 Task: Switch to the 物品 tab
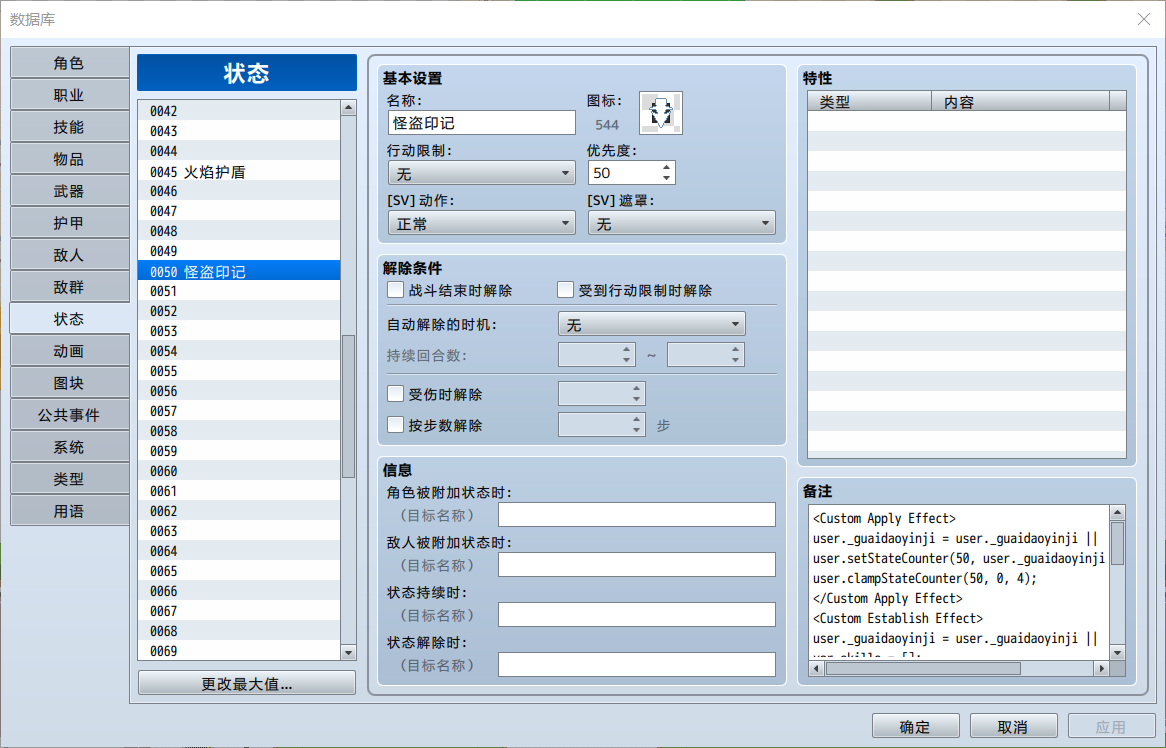click(69, 159)
